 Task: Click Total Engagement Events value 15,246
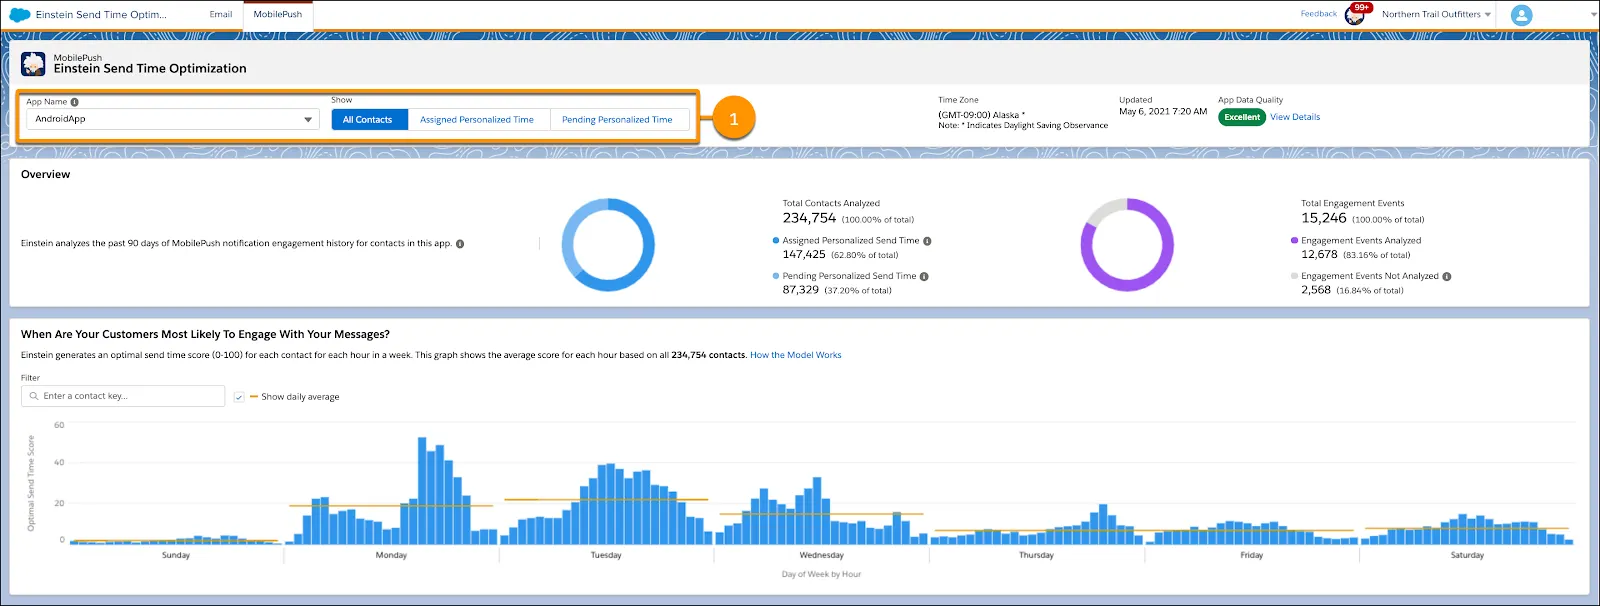(x=1324, y=218)
